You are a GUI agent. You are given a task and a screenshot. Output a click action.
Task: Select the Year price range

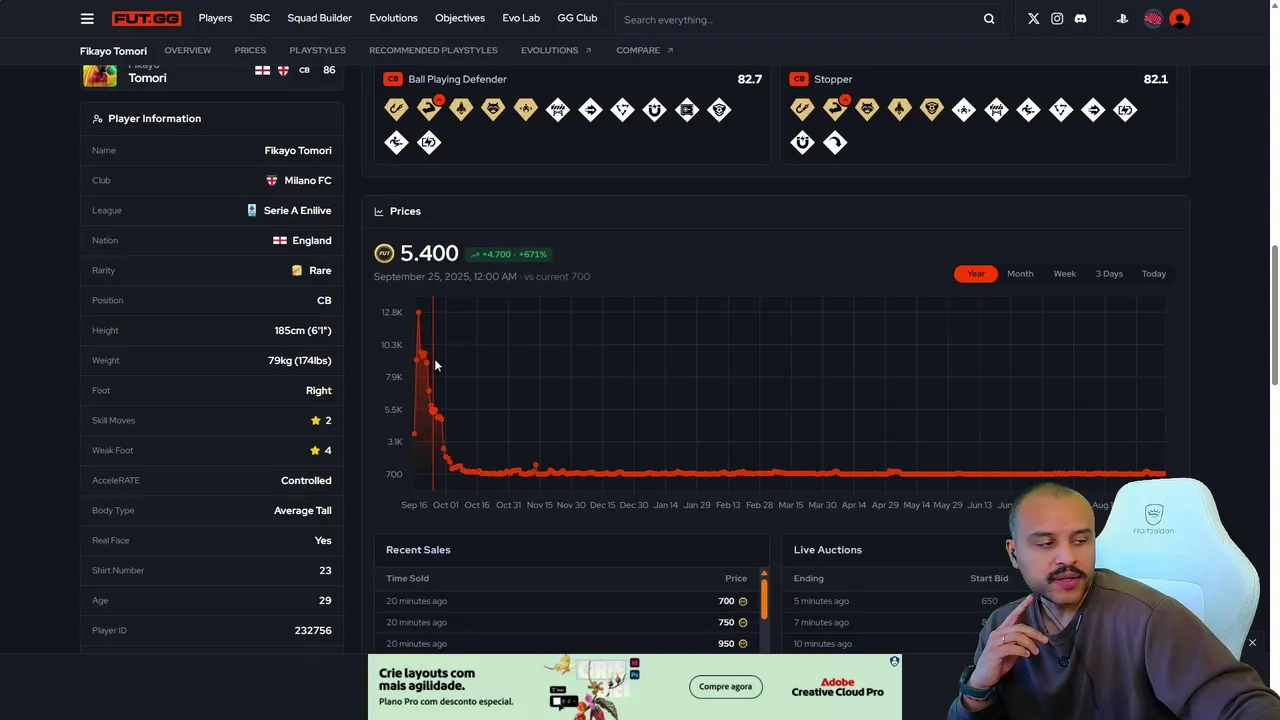pos(976,274)
